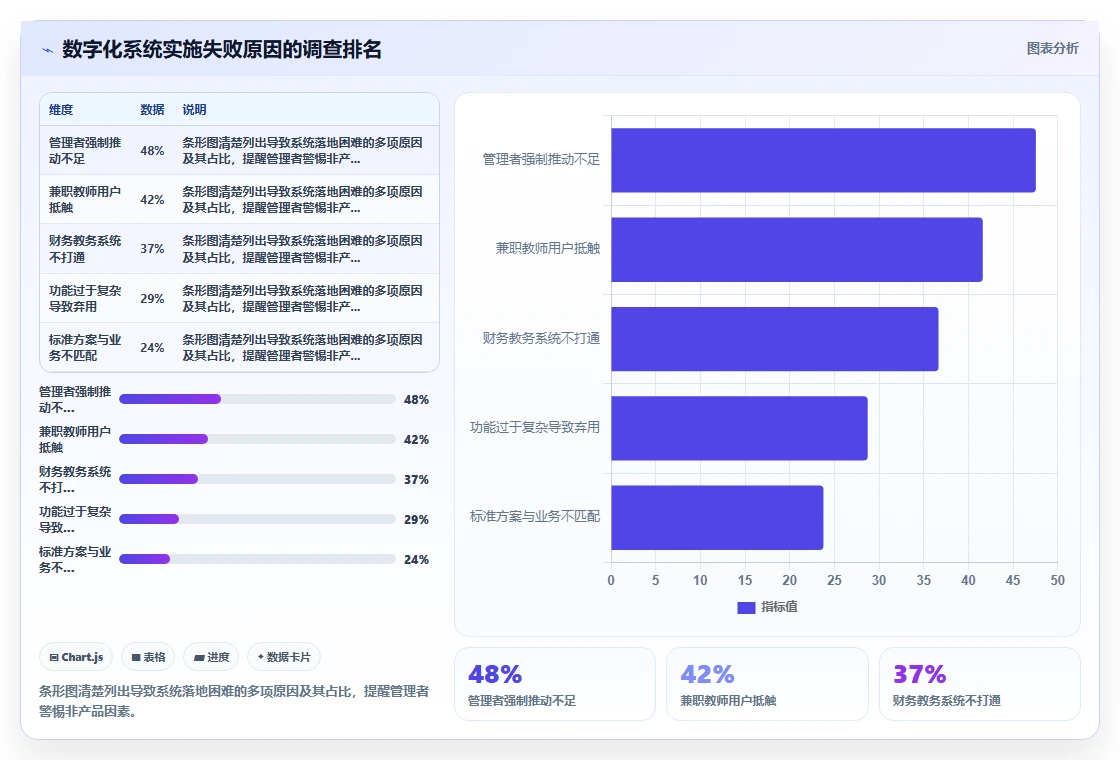Click the 数据 column header
Viewport: 1120px width, 760px height.
(x=152, y=109)
